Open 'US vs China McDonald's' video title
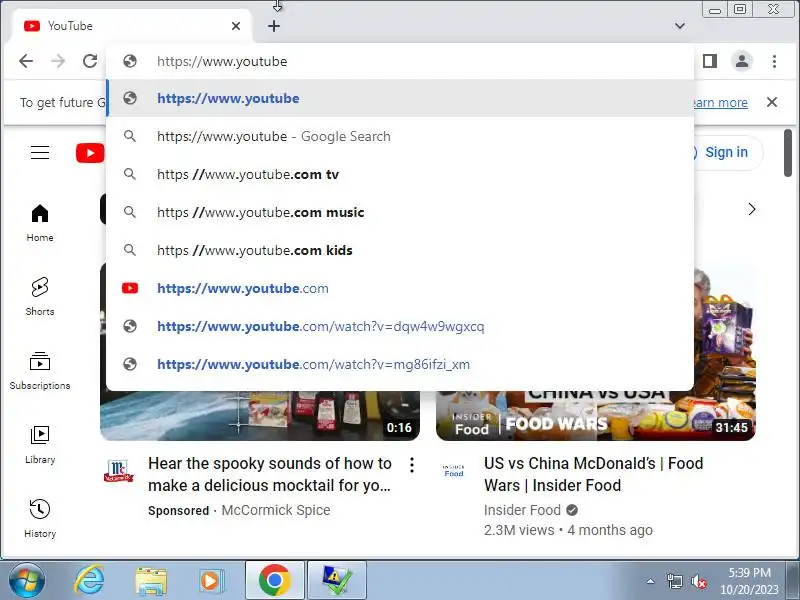Viewport: 800px width, 600px height. 594,474
